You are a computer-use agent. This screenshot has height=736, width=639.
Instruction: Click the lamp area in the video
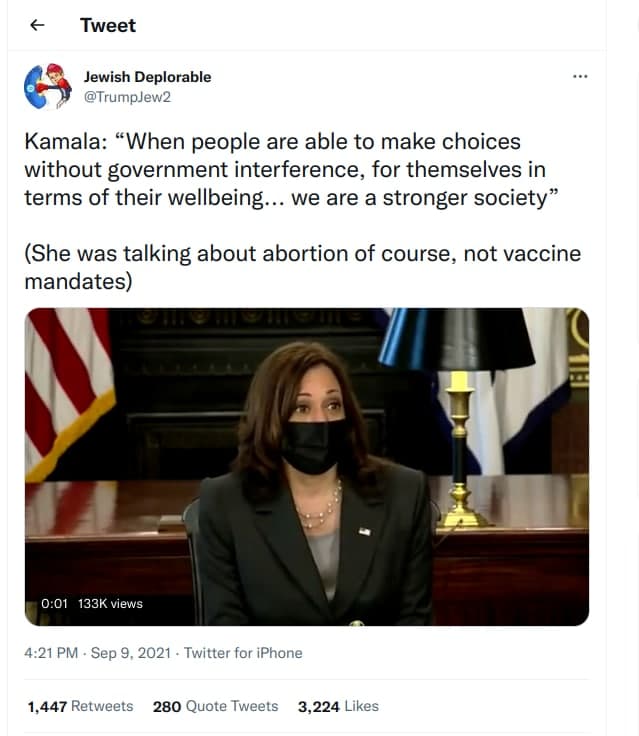click(x=458, y=415)
